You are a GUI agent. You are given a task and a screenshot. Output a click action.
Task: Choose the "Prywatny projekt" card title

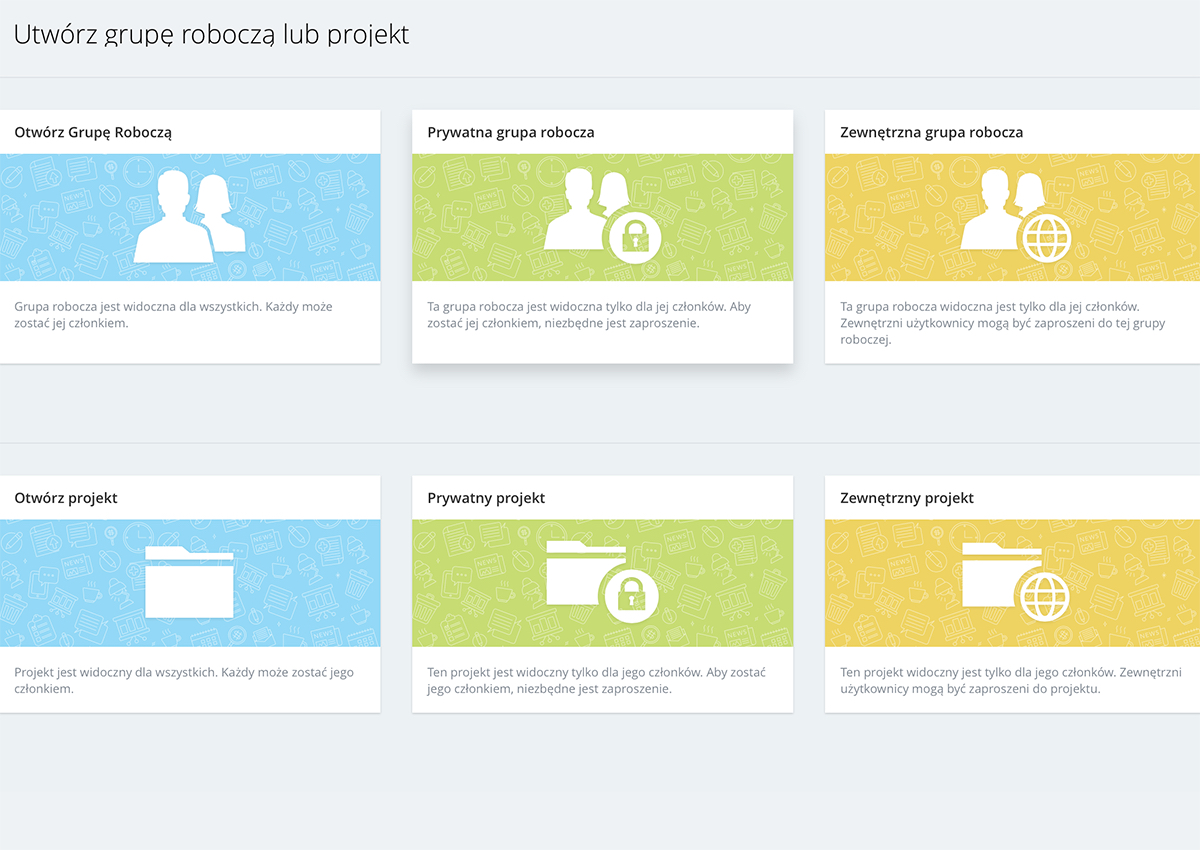click(486, 498)
